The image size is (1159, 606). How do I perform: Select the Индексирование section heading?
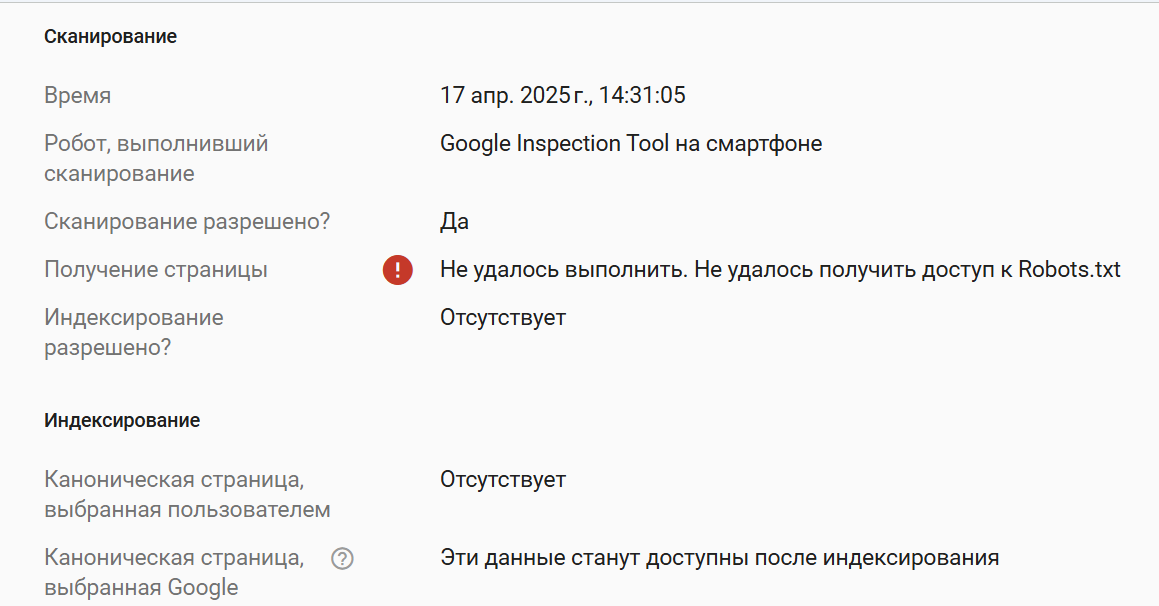tap(122, 421)
